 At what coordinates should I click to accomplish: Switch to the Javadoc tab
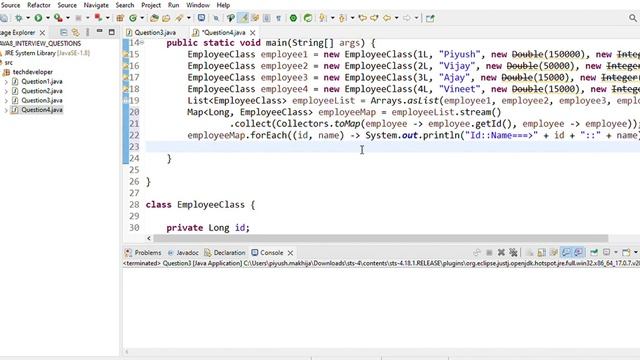[183, 253]
